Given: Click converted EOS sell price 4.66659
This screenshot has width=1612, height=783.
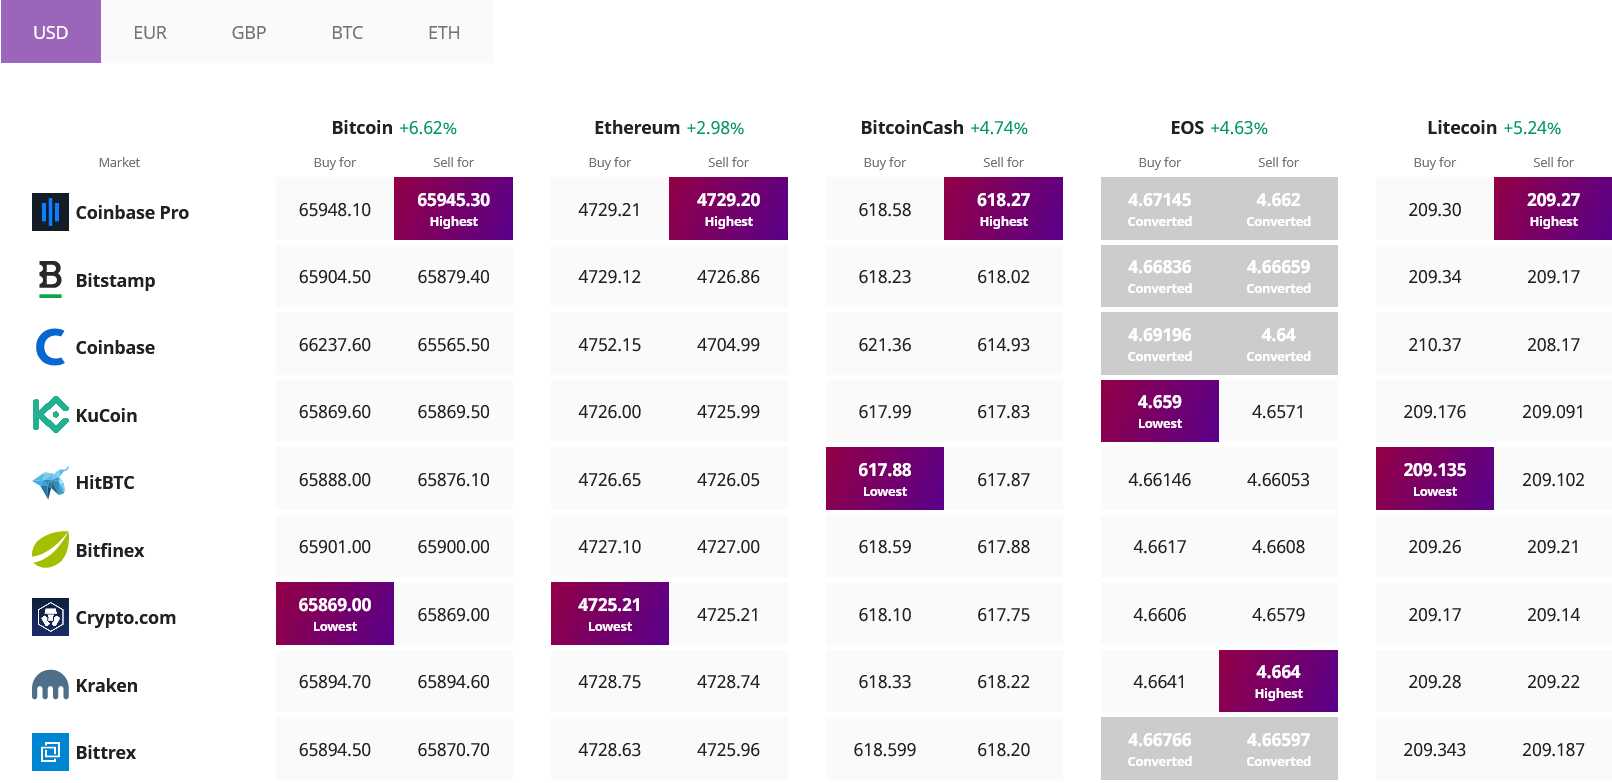Looking at the screenshot, I should tap(1278, 276).
